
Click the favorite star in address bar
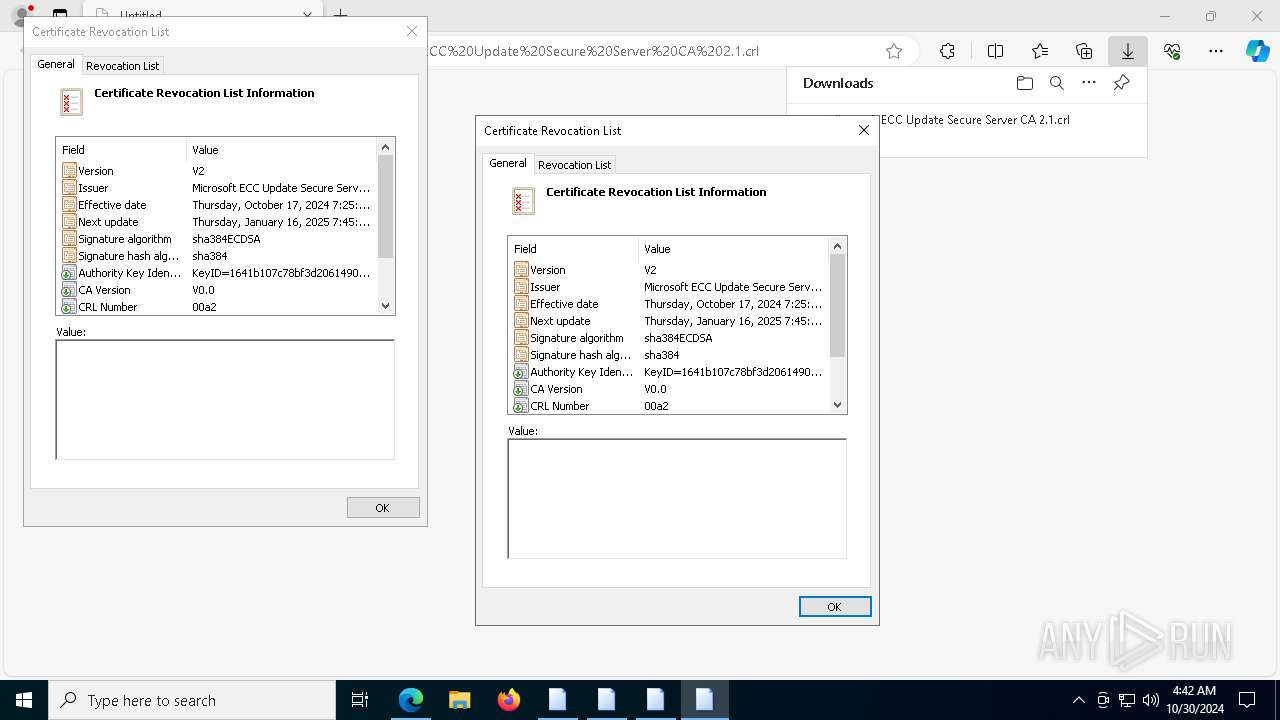click(x=894, y=51)
